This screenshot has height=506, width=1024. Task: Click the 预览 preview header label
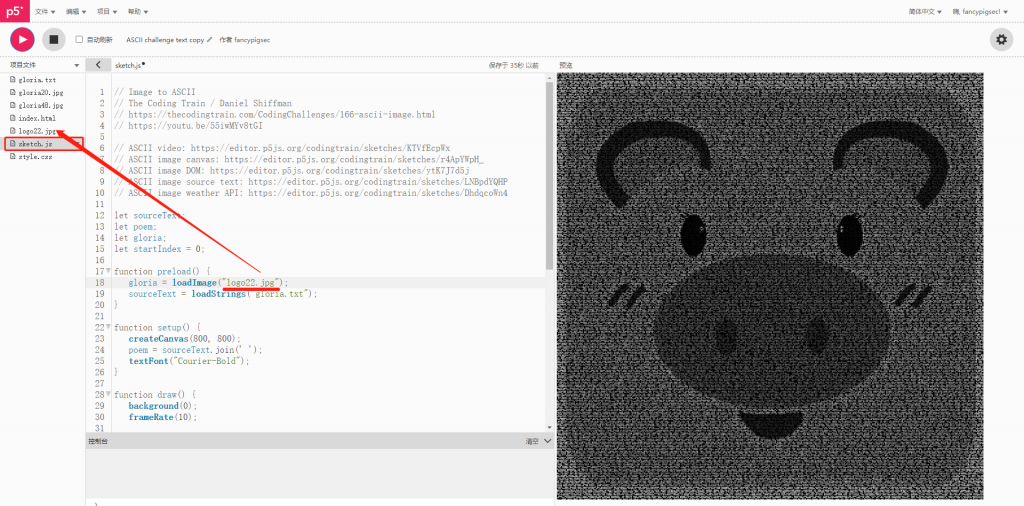[x=566, y=65]
